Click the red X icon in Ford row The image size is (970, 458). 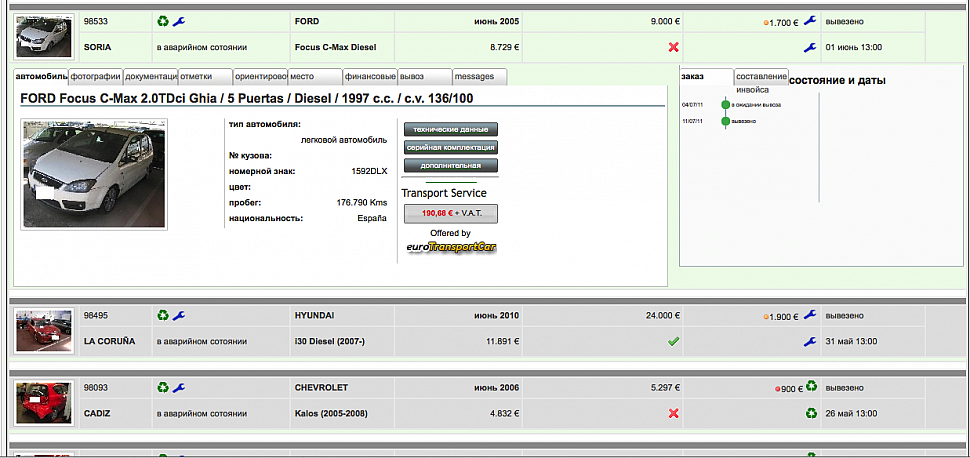674,47
